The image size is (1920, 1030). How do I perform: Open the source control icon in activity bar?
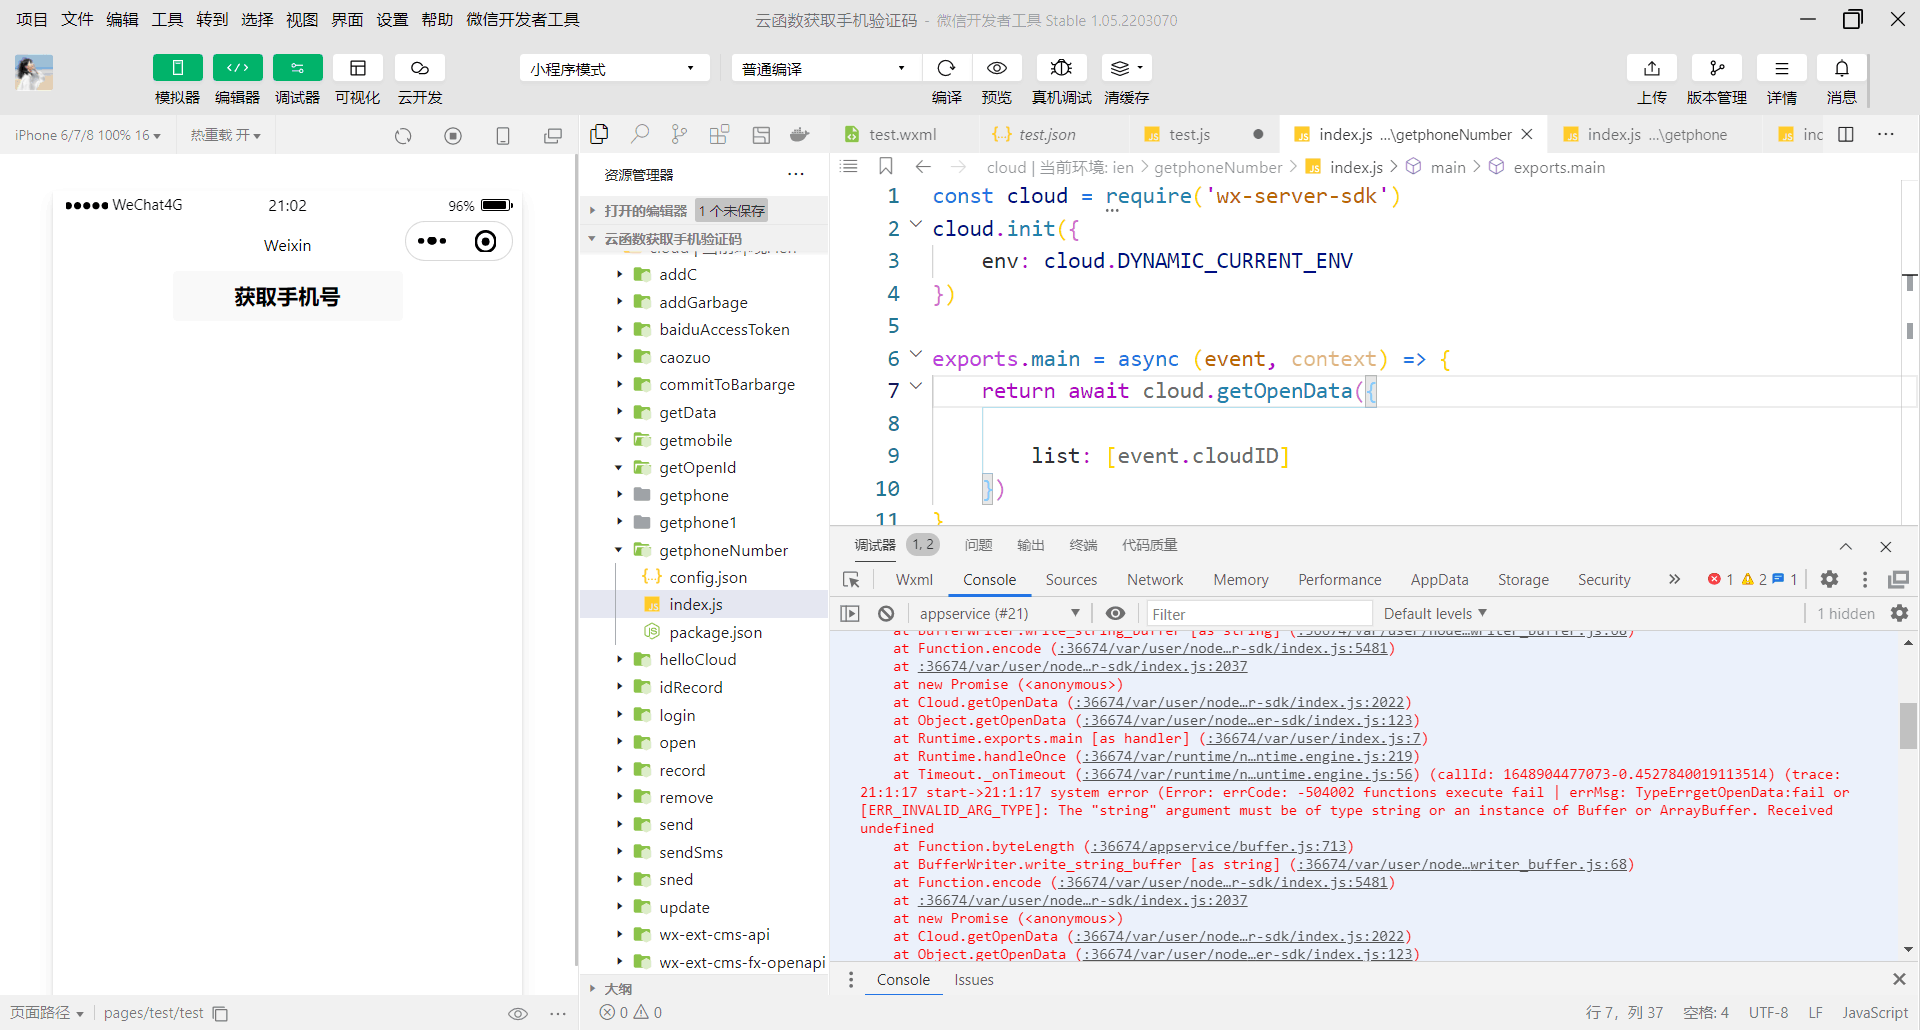[680, 134]
